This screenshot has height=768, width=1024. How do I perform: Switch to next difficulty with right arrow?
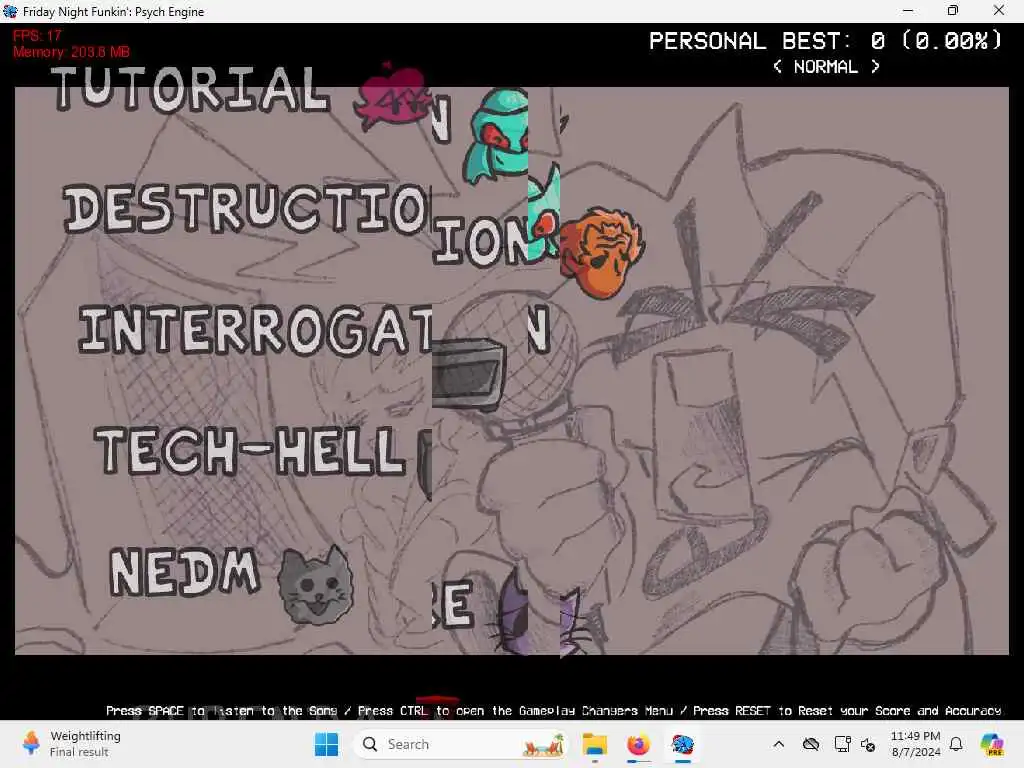tap(875, 67)
